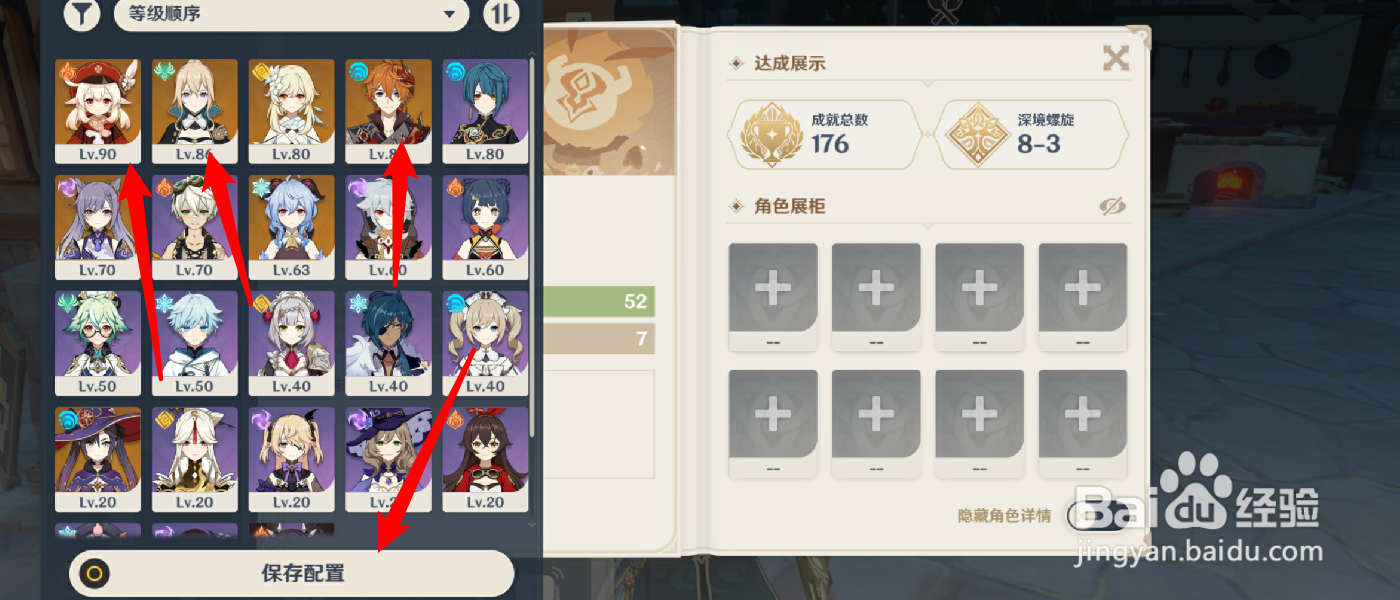1400x600 pixels.
Task: Add character to first showcase slot
Action: 773,297
